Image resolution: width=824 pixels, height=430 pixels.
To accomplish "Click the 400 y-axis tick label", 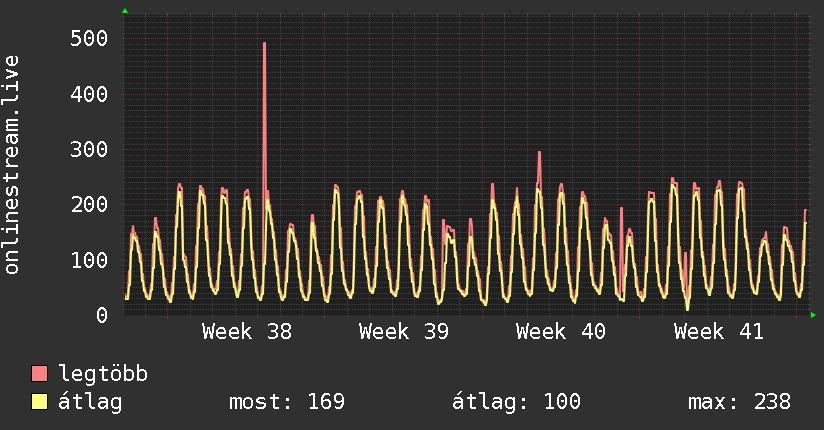I will pos(89,95).
